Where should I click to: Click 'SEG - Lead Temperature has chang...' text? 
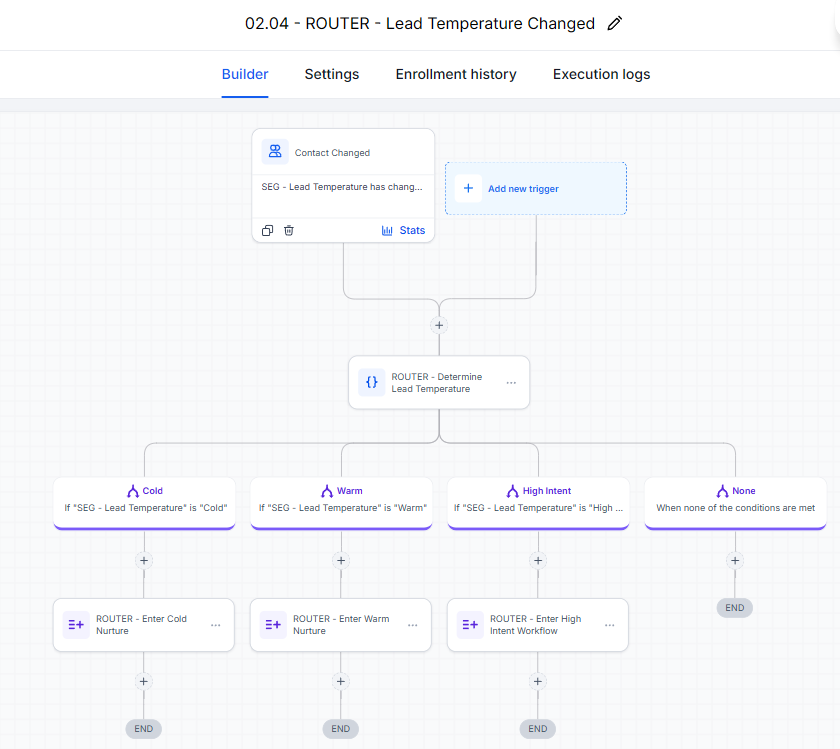342,187
